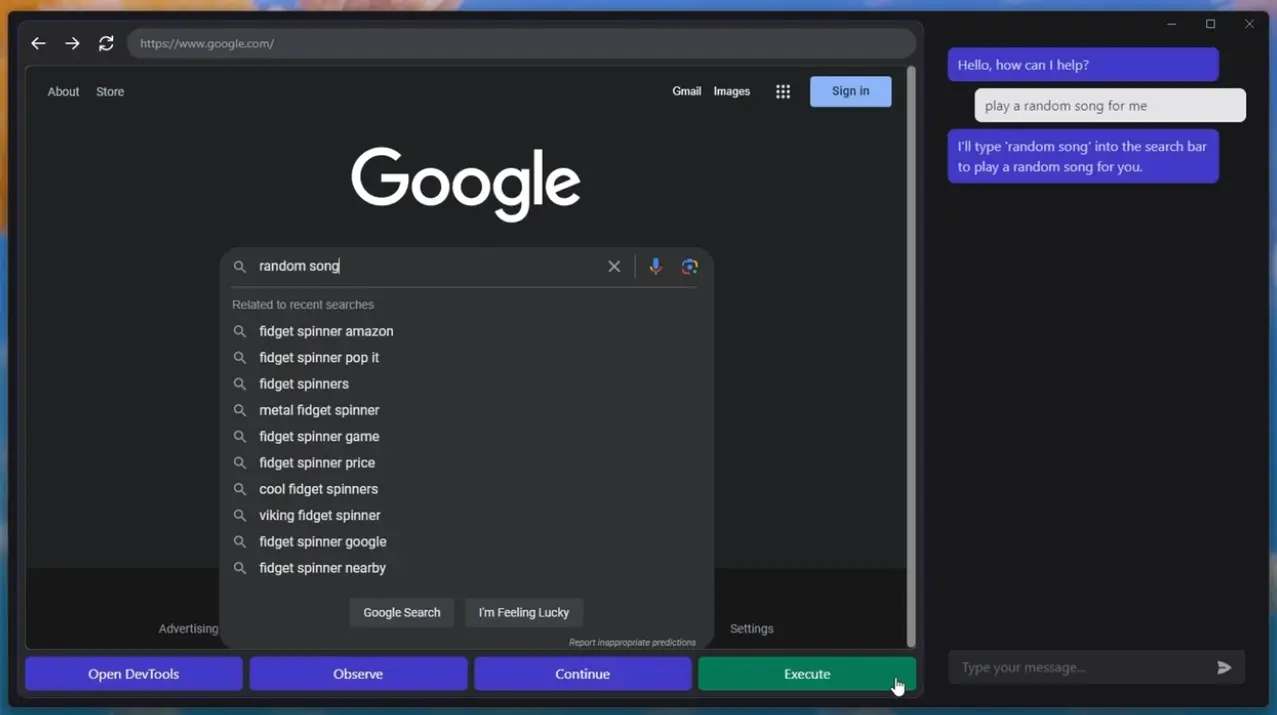Start voice search with the microphone icon
The width and height of the screenshot is (1277, 715).
coord(655,266)
